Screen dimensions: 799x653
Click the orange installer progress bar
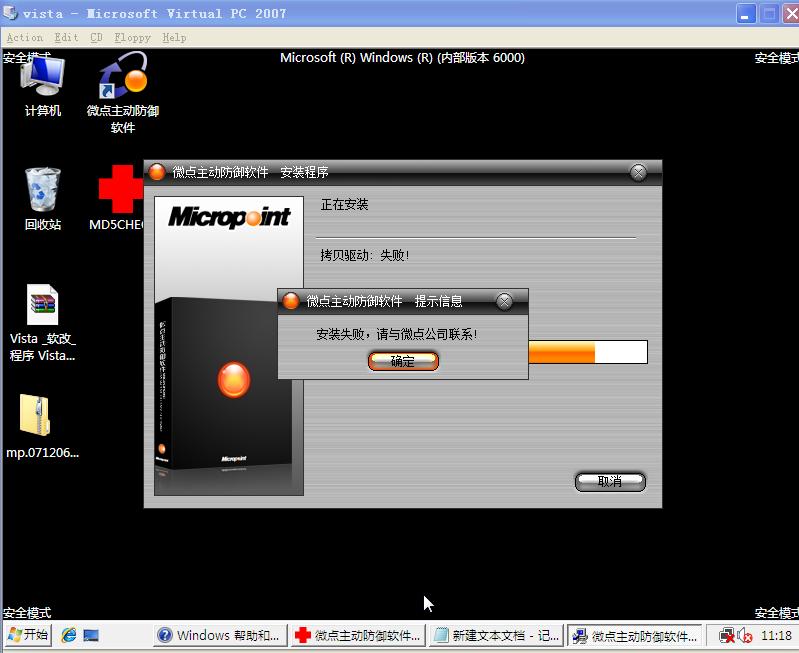click(x=588, y=352)
